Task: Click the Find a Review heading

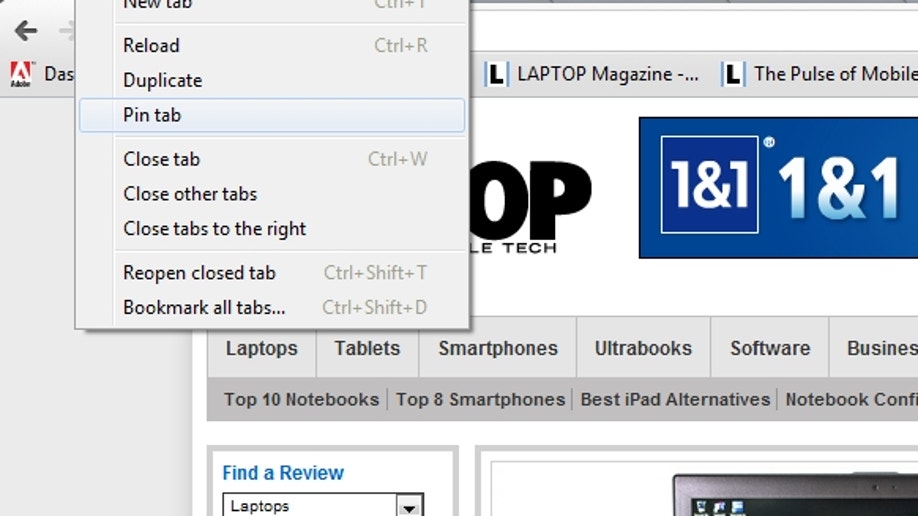Action: 283,473
